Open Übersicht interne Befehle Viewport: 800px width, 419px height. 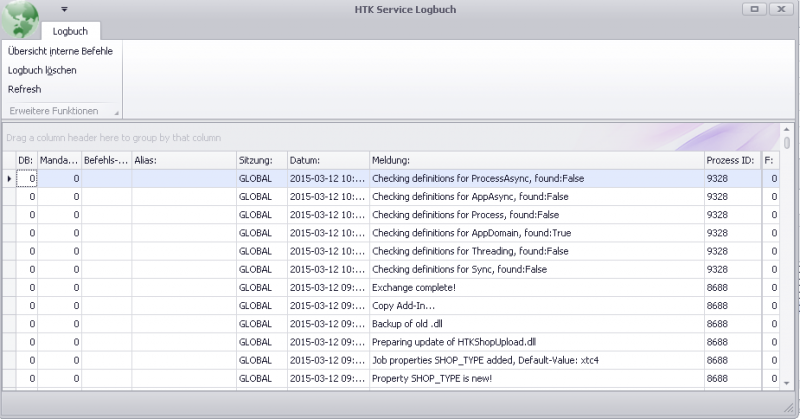[60, 51]
